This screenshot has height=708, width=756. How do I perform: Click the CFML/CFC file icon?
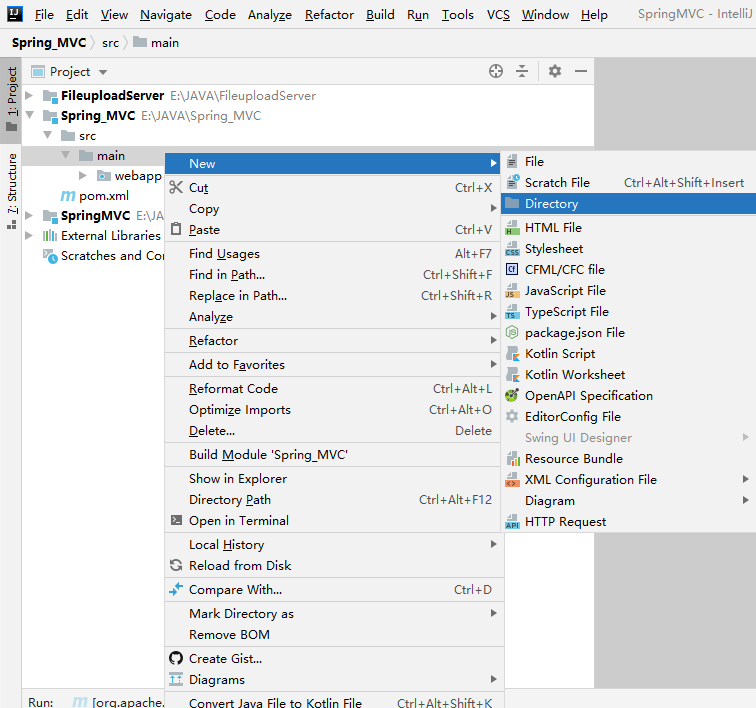click(512, 269)
